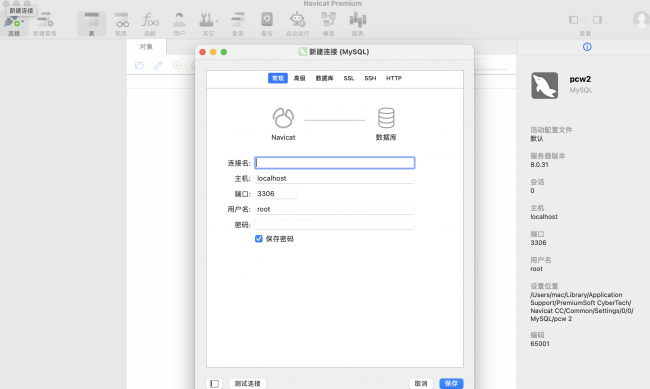Click the 默认 profile value in the info panel
Viewport: 650px width, 389px height.
coord(537,139)
